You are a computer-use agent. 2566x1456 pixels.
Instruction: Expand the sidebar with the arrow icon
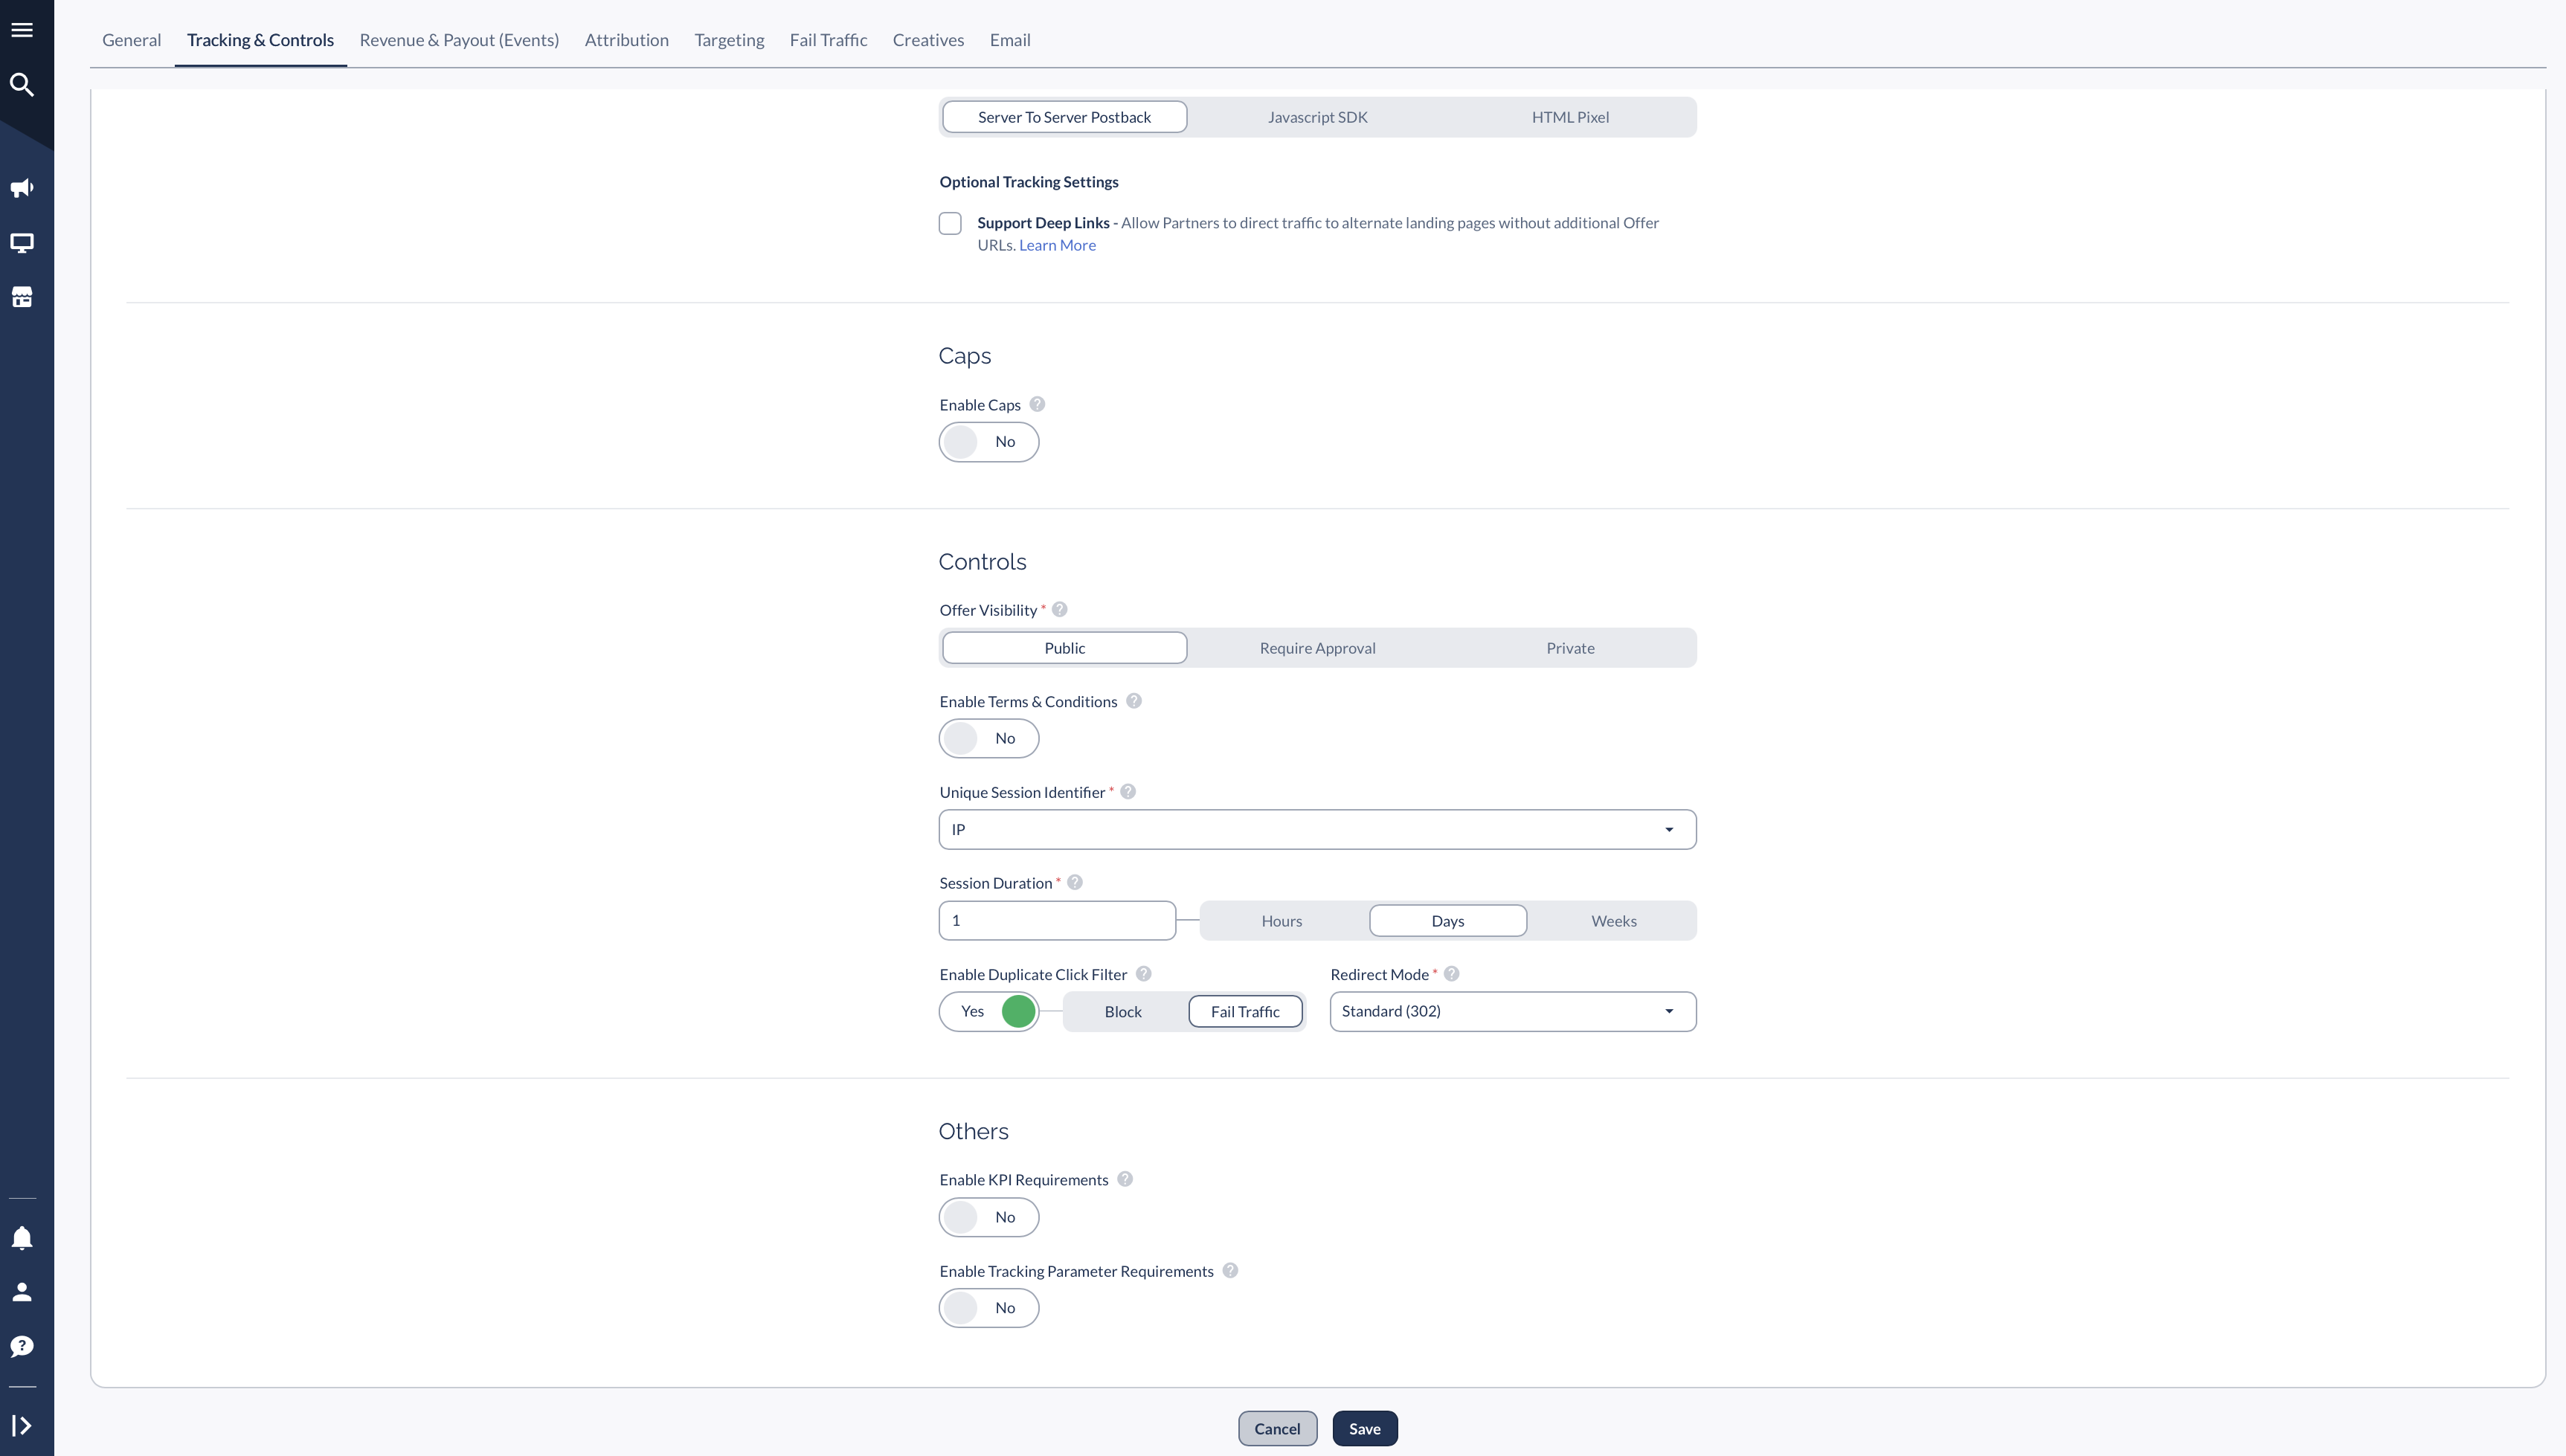[22, 1425]
